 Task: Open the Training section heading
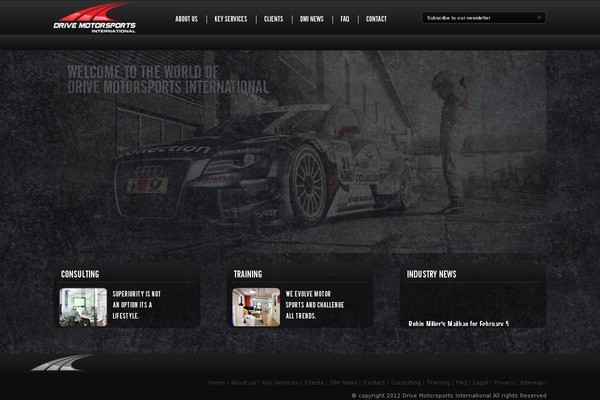click(x=248, y=274)
